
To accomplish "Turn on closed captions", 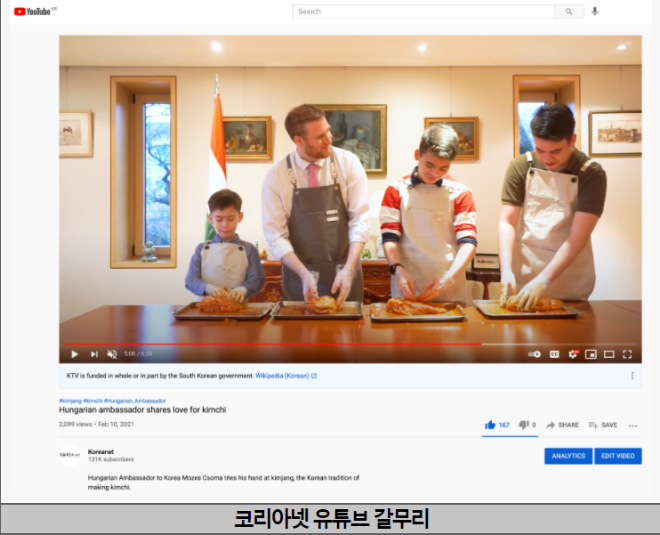I will pyautogui.click(x=554, y=354).
